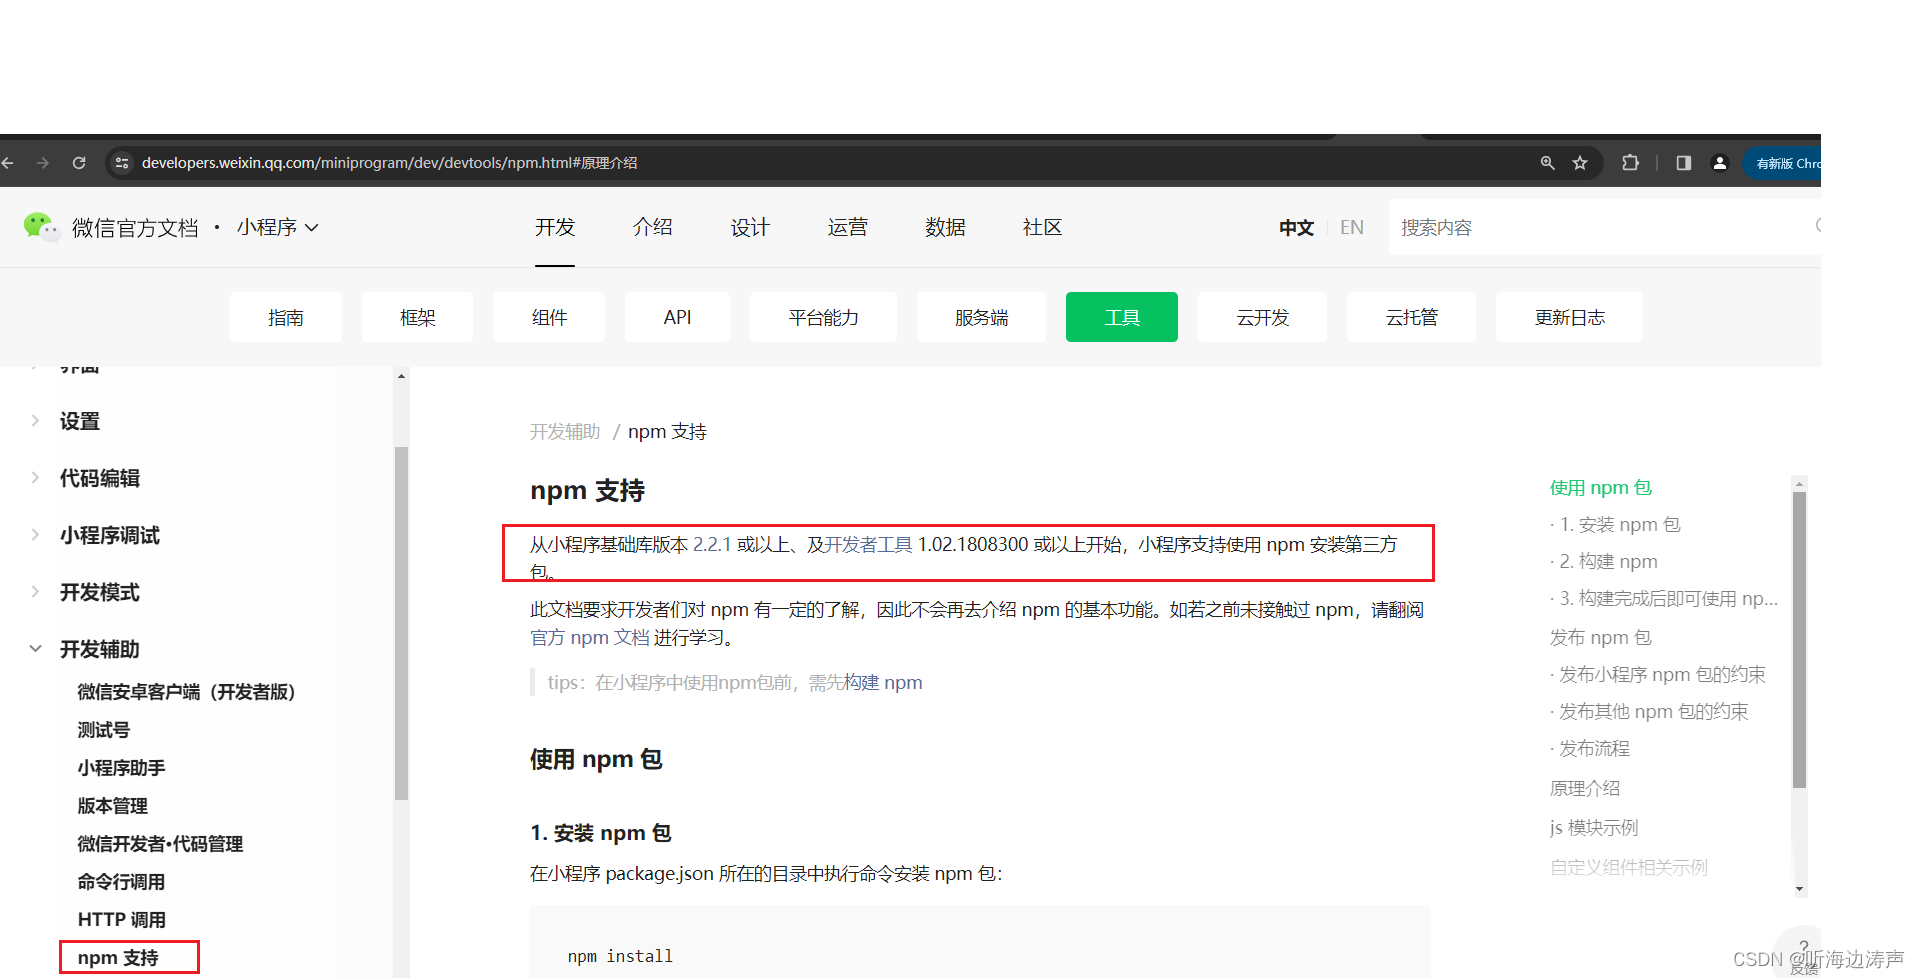Click the 构建 npm link in the tips
1920x978 pixels.
coord(883,682)
